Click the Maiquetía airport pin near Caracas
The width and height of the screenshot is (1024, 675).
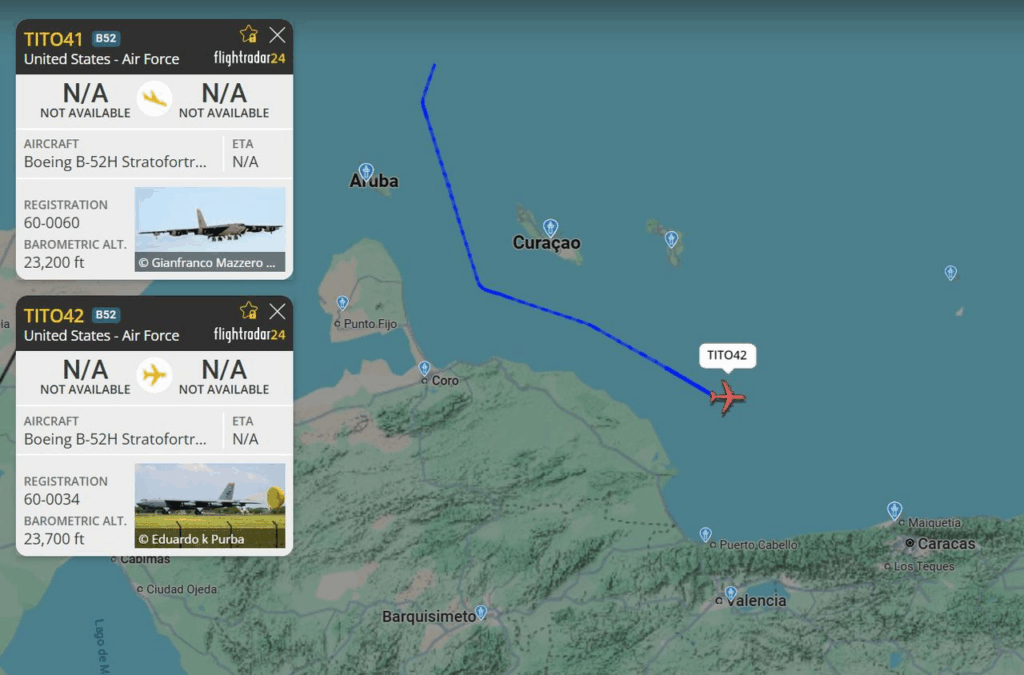click(x=895, y=510)
